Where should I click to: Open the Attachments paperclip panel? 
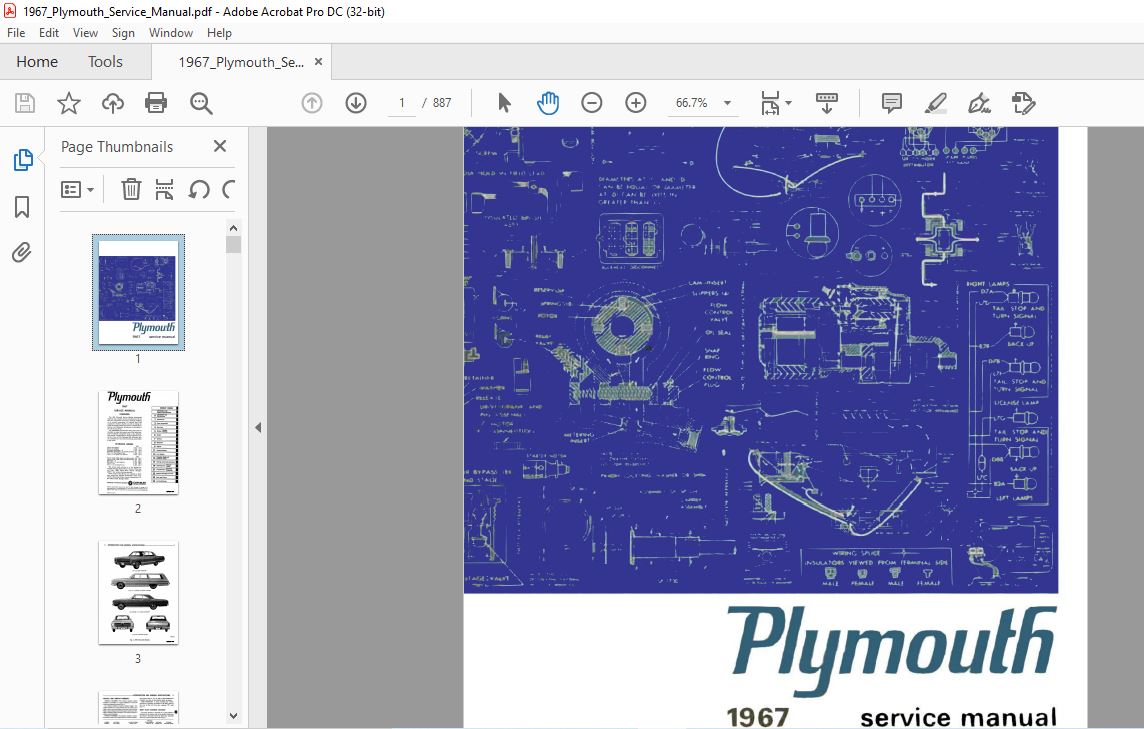[x=22, y=252]
